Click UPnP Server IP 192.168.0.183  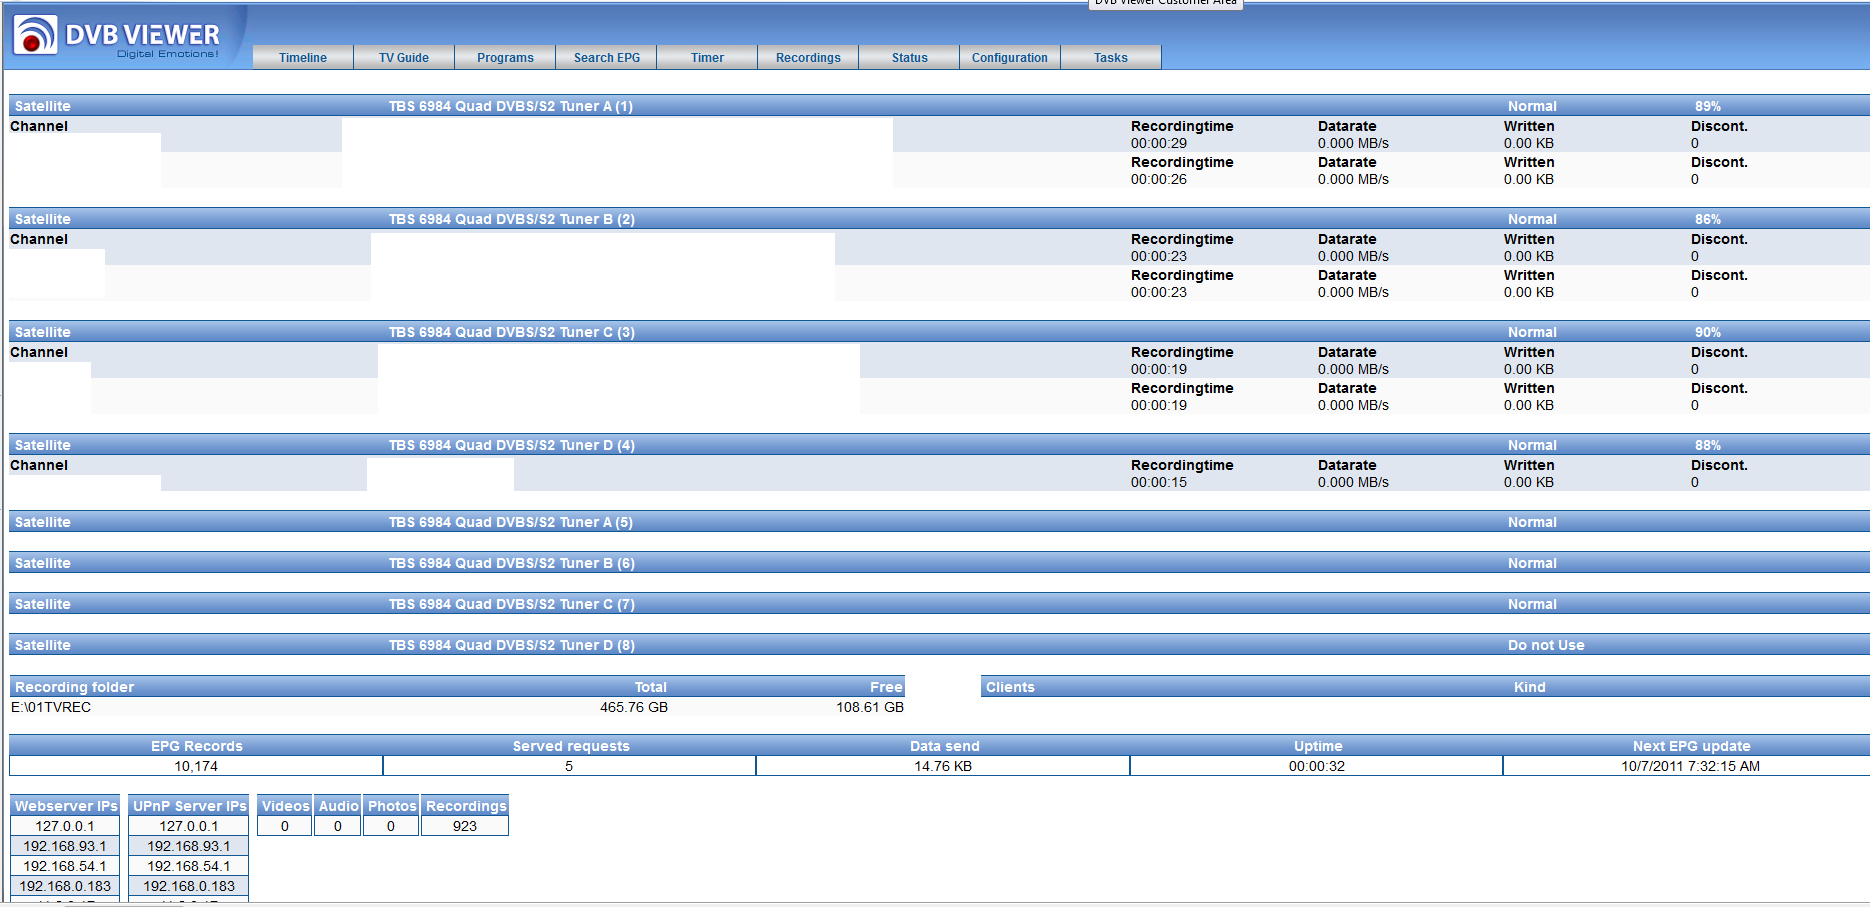tap(189, 886)
